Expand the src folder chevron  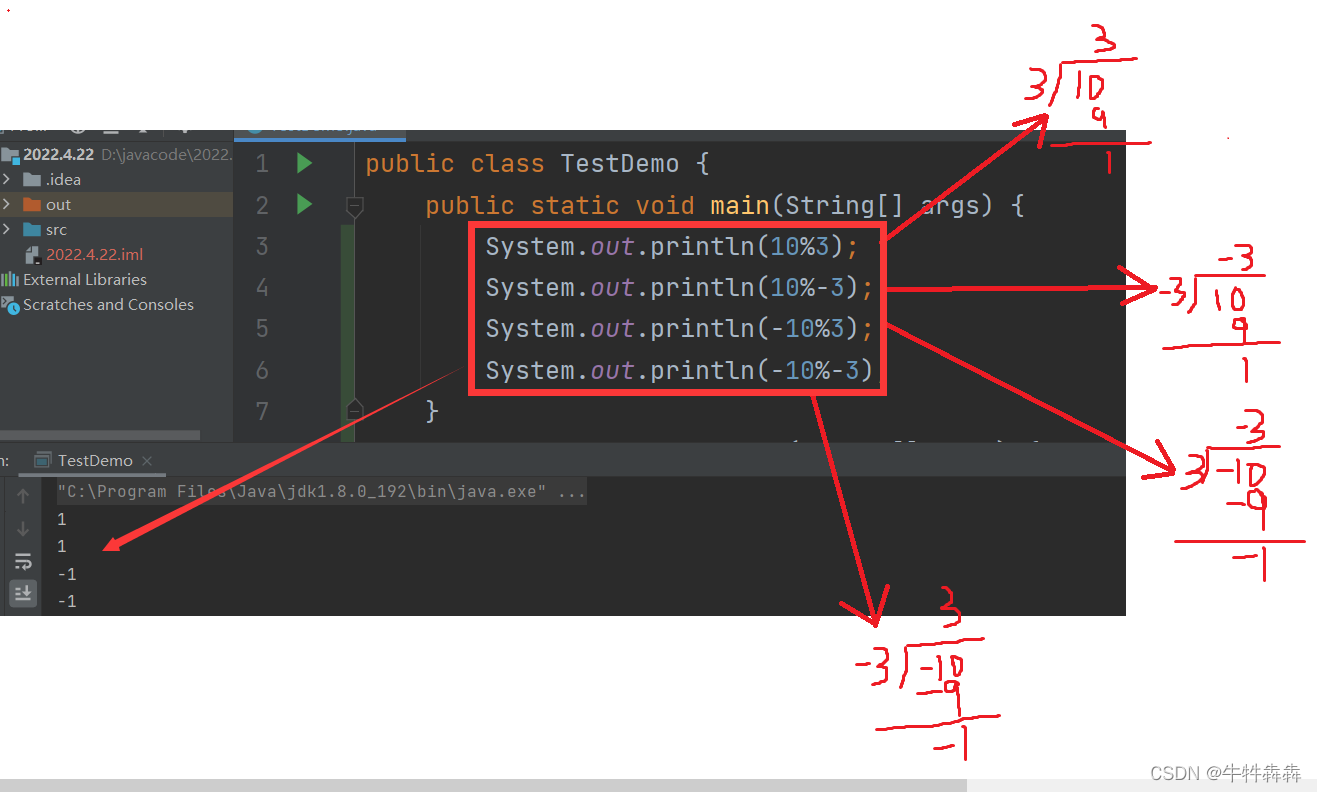[x=6, y=230]
